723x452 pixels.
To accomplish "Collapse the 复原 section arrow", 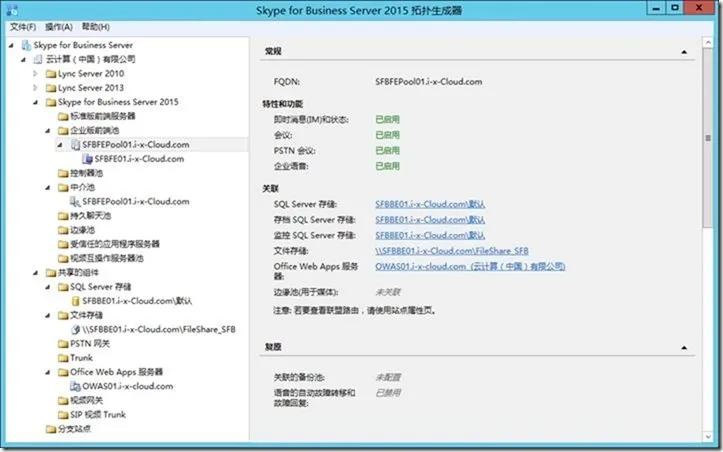I will click(684, 348).
